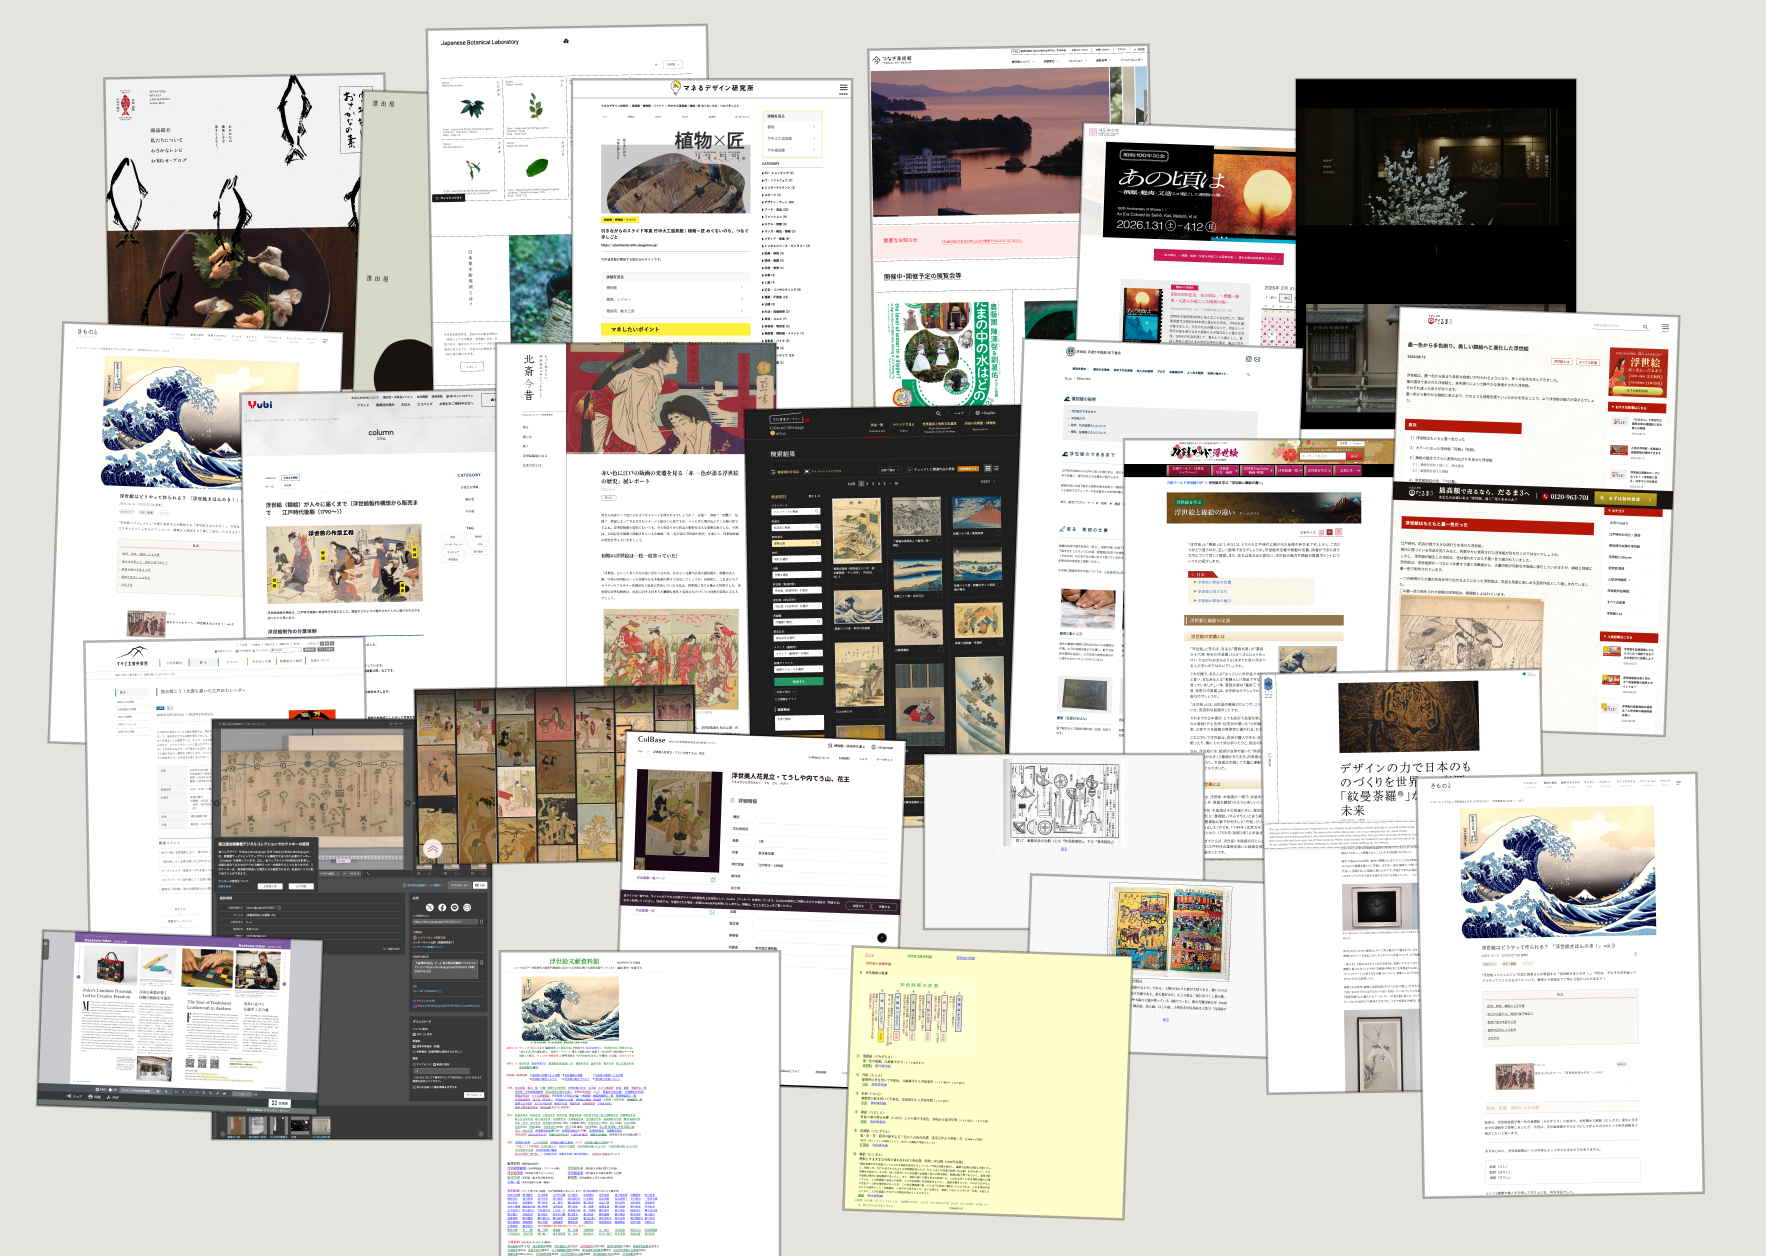Viewport: 1766px width, 1256px height.
Task: Click the keyword search field on 刀剣ワールド header
Action: click(1323, 456)
